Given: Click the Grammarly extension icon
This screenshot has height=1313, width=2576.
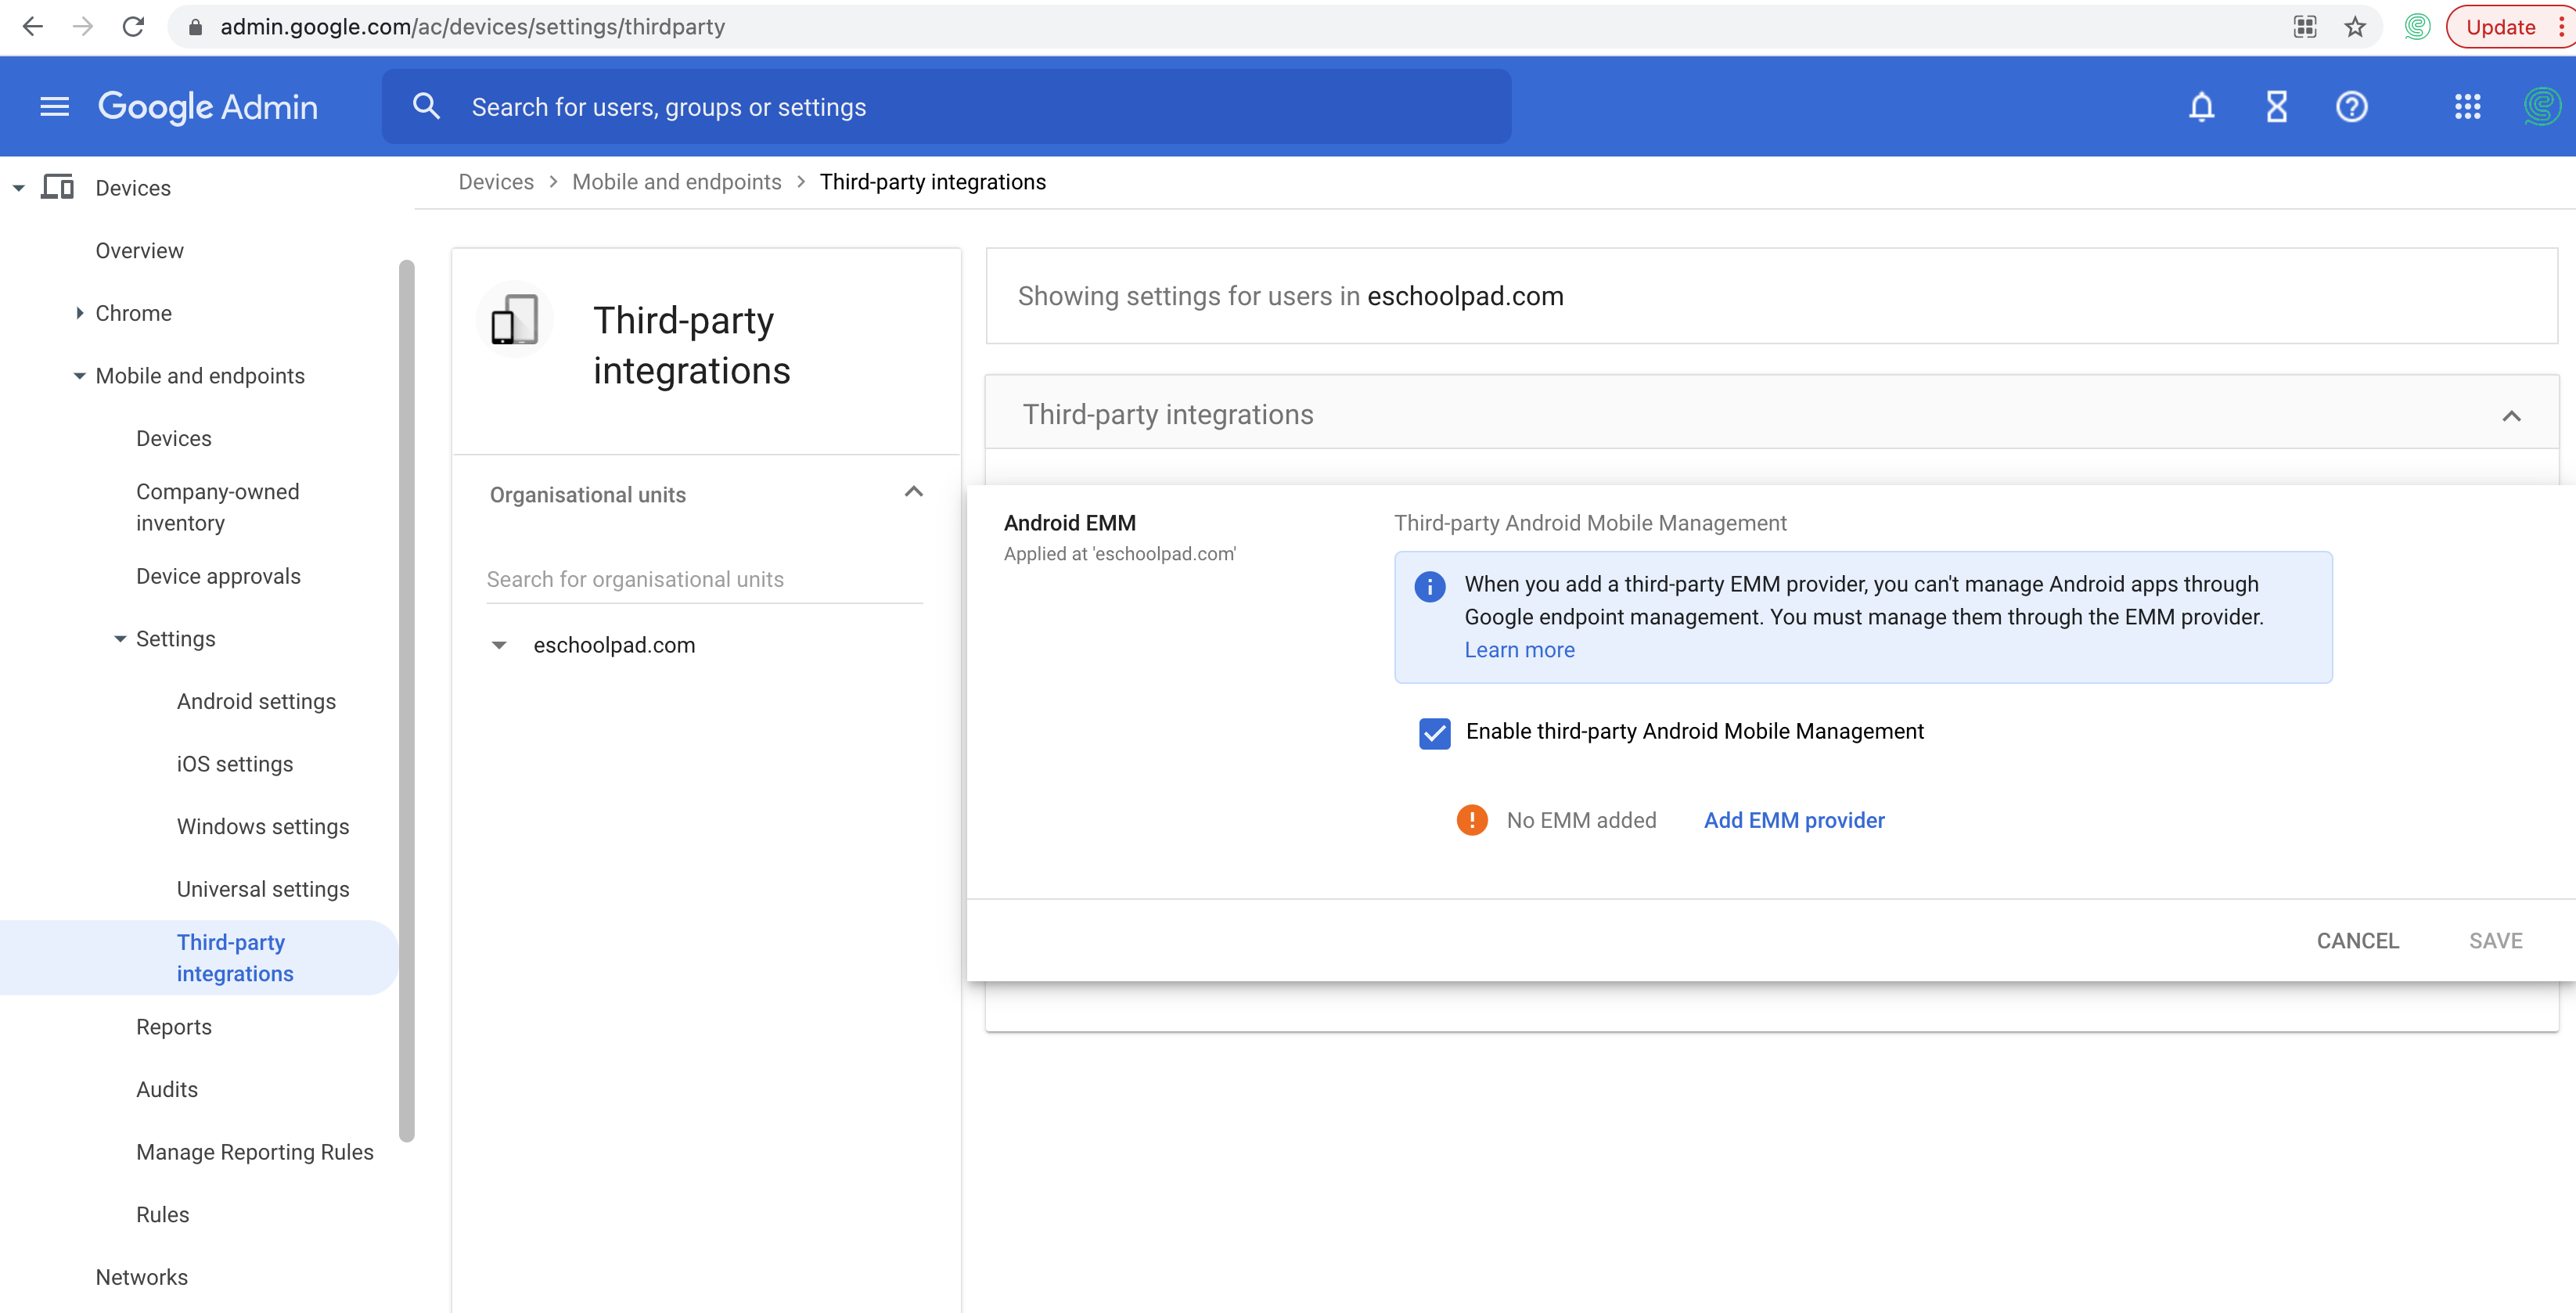Looking at the screenshot, I should click(2417, 27).
